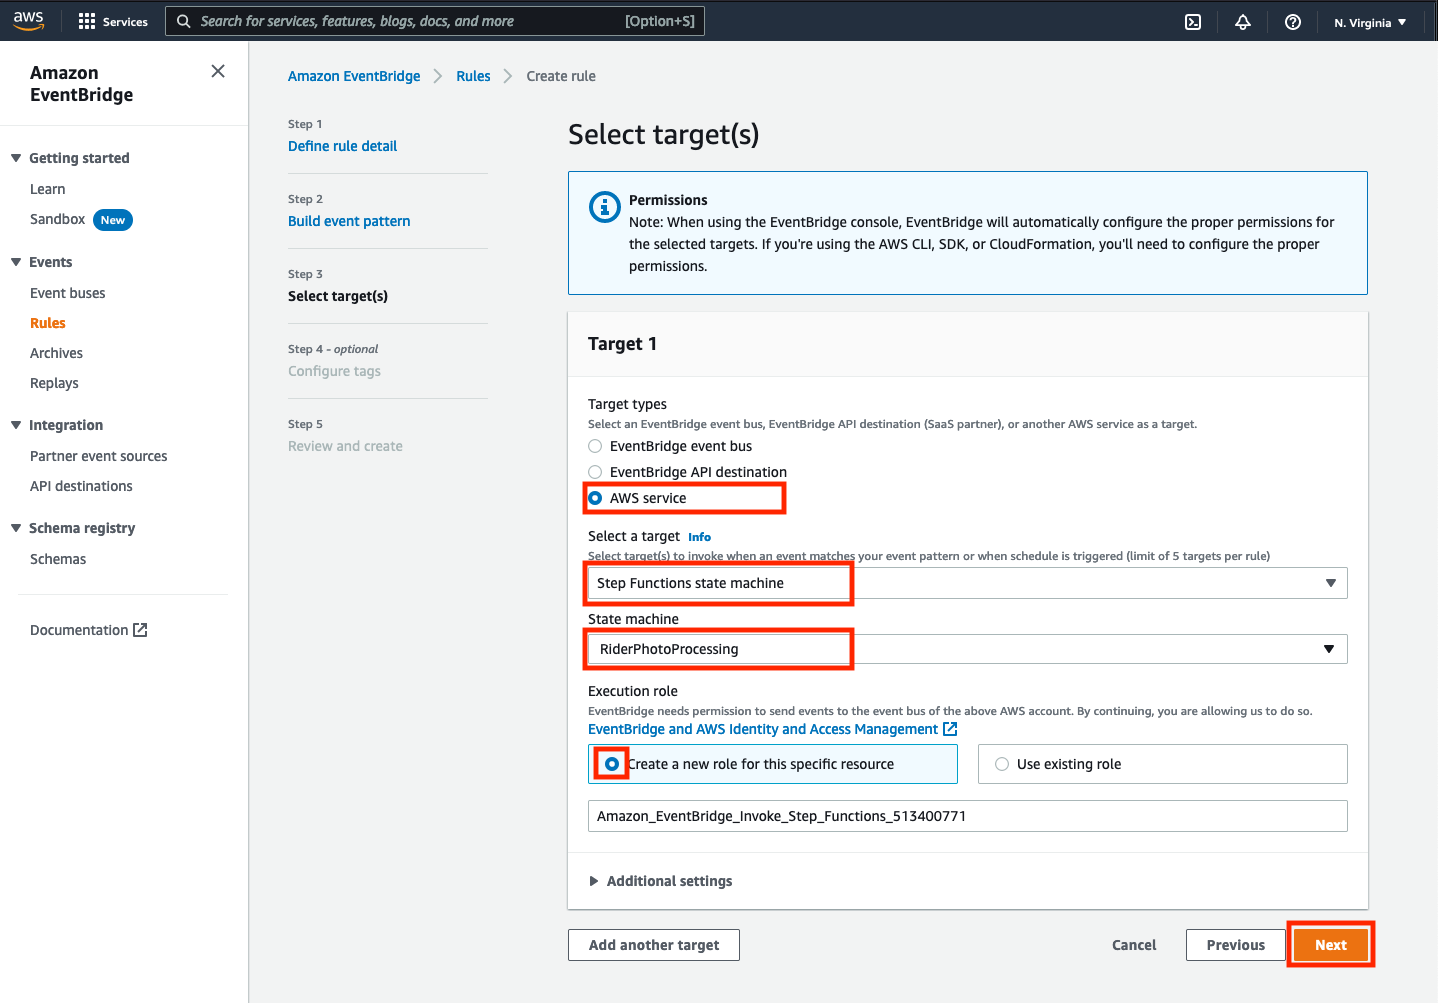1438x1003 pixels.
Task: Collapse the Schema registry section
Action: (16, 528)
